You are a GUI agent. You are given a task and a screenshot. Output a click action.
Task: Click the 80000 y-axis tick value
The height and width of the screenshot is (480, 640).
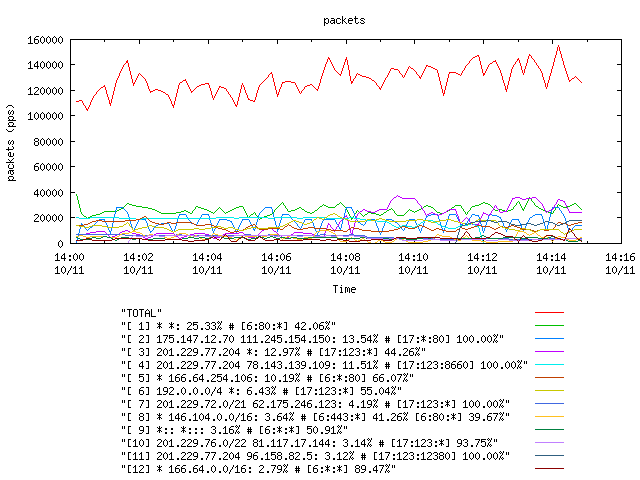tap(48, 142)
